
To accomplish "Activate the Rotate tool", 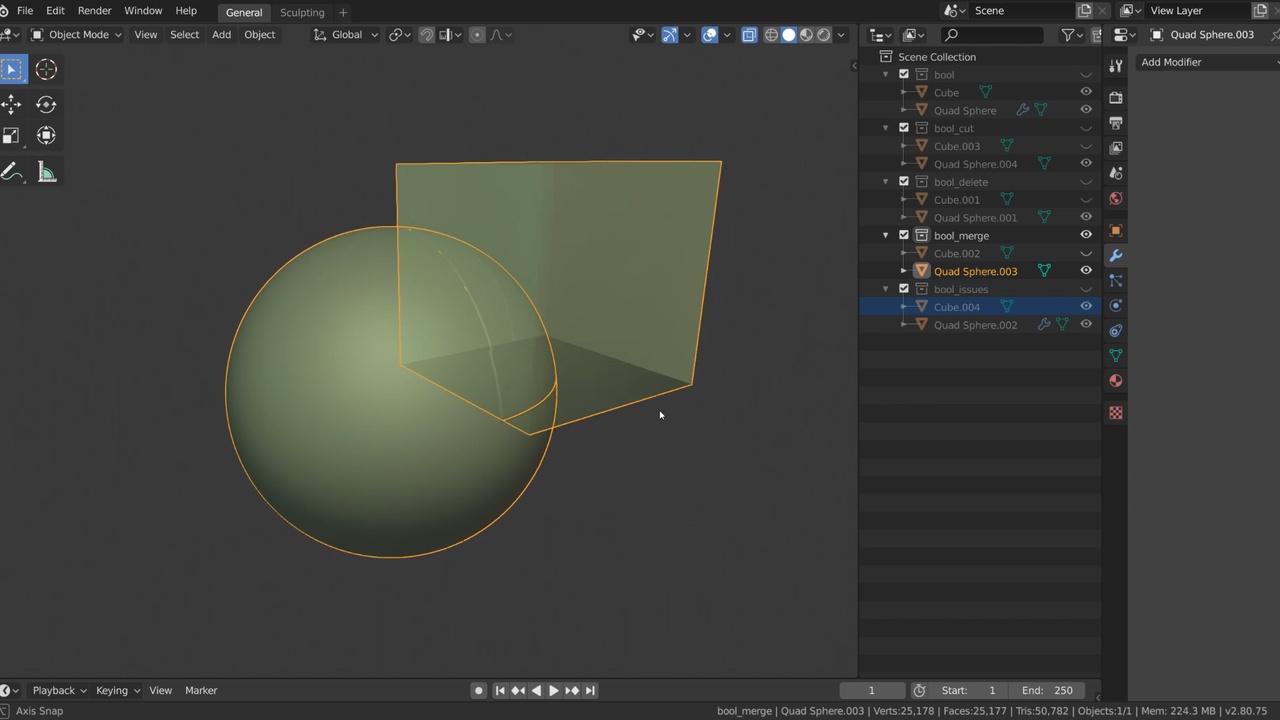I will pyautogui.click(x=46, y=104).
